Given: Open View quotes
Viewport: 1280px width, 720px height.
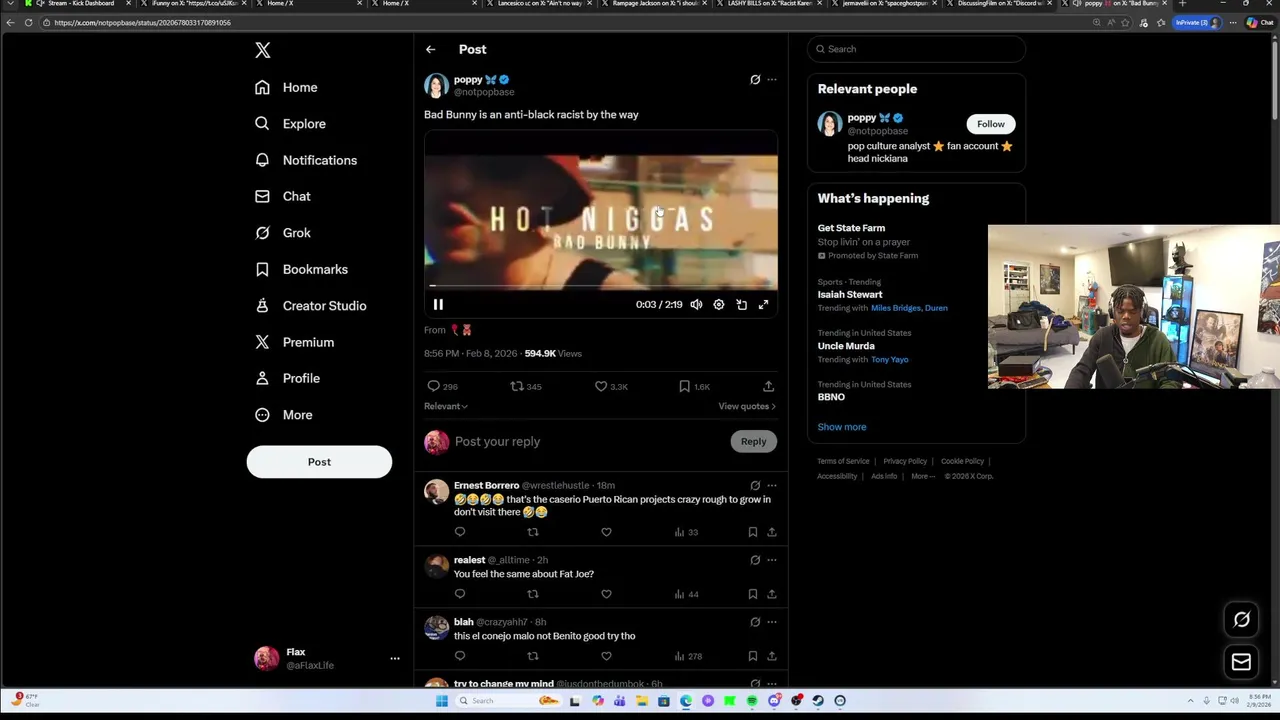Looking at the screenshot, I should 747,406.
